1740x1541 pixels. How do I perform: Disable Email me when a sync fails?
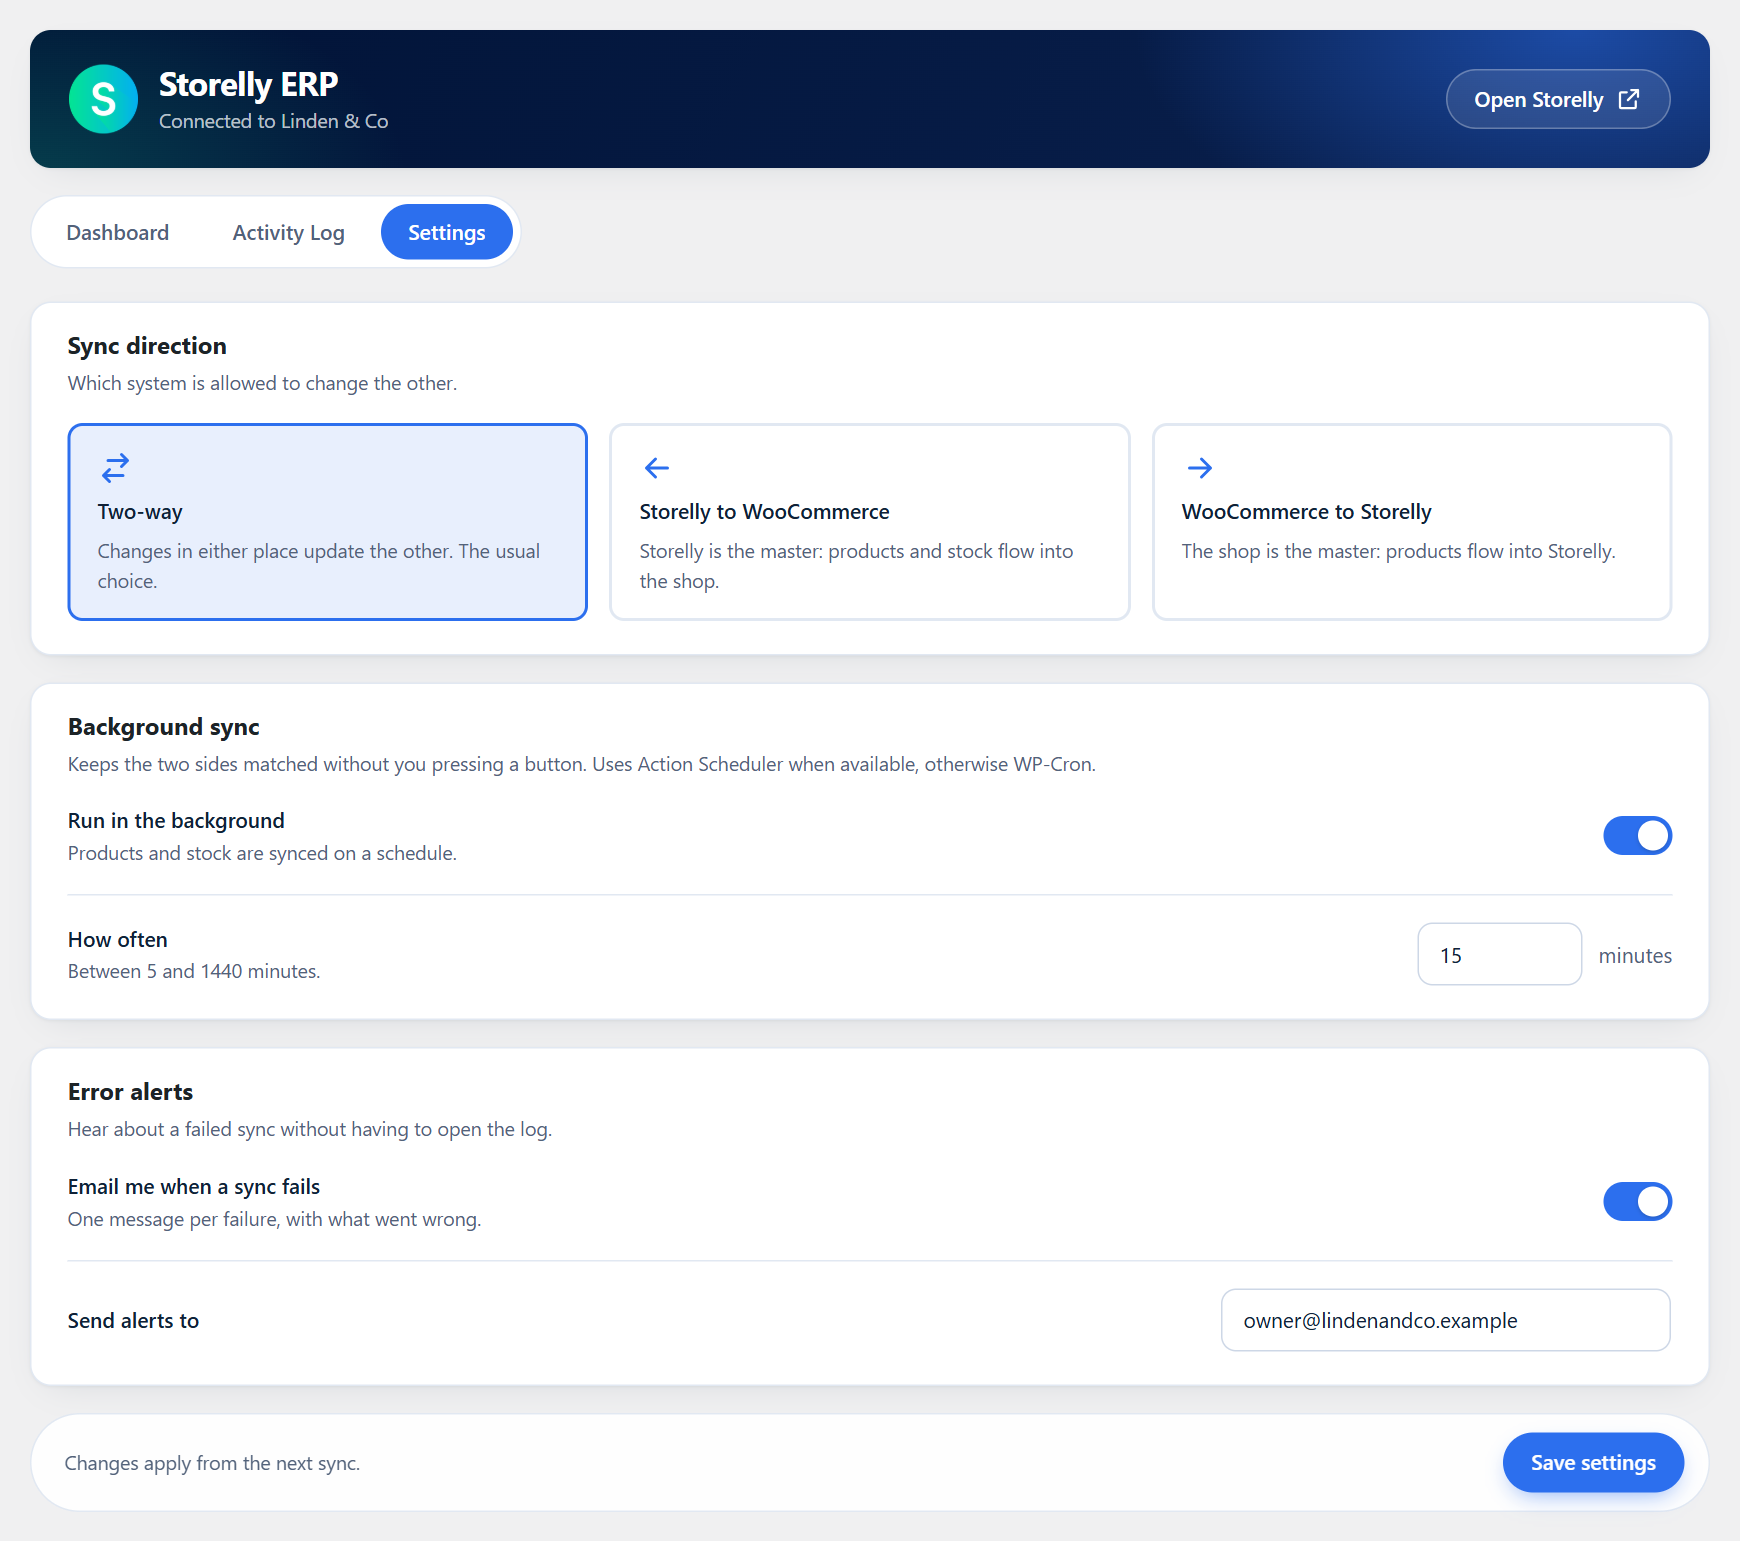tap(1638, 1202)
